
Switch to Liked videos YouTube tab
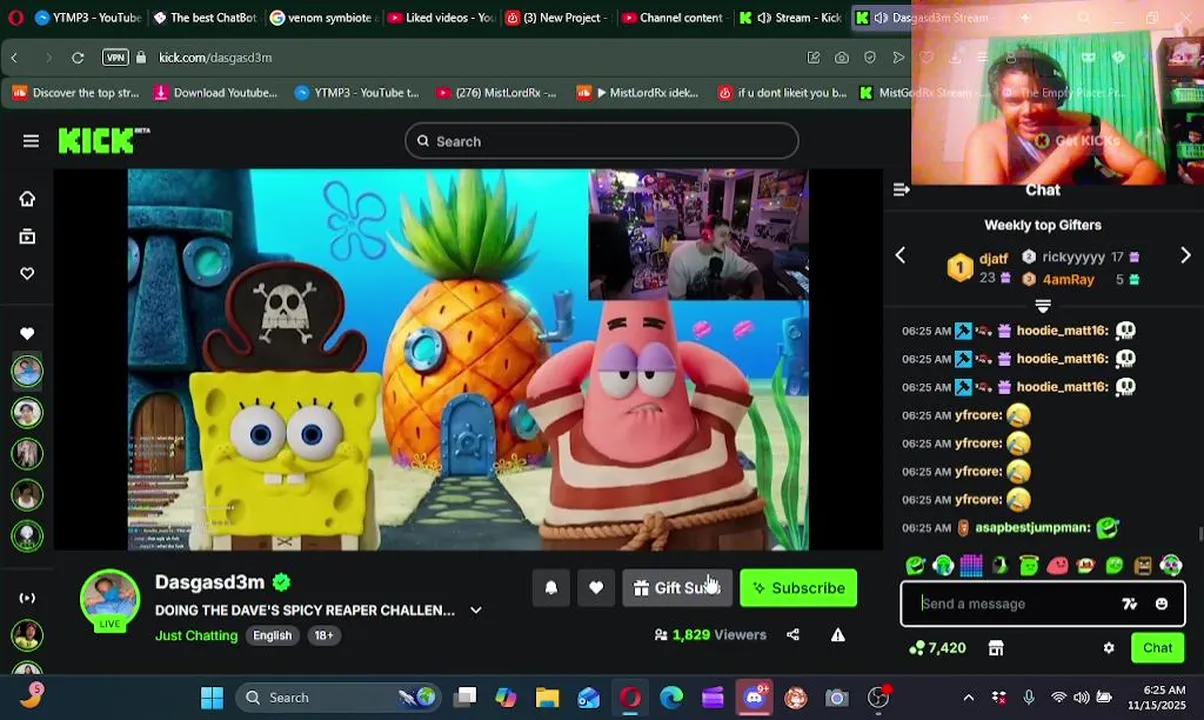coord(441,17)
